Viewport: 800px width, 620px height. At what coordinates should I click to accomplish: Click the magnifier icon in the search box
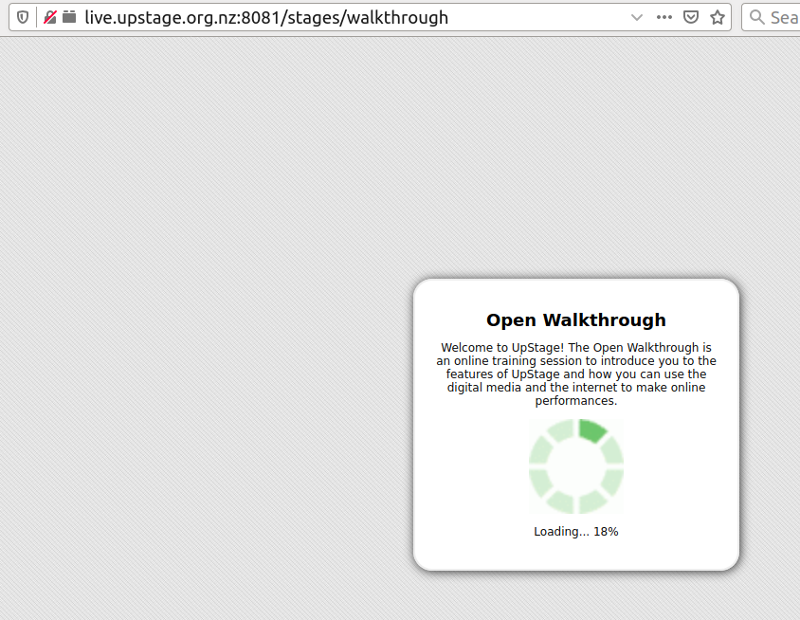(757, 17)
